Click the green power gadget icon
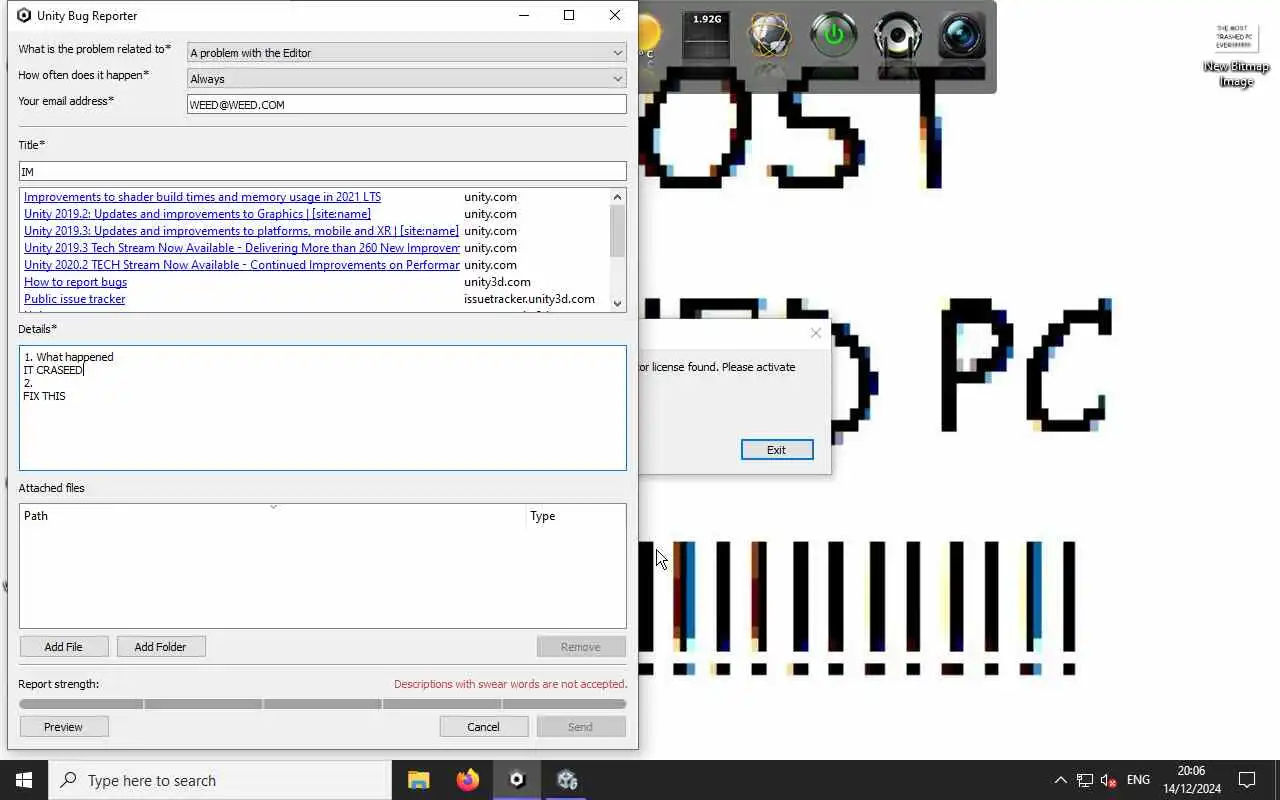The image size is (1280, 800). [833, 36]
